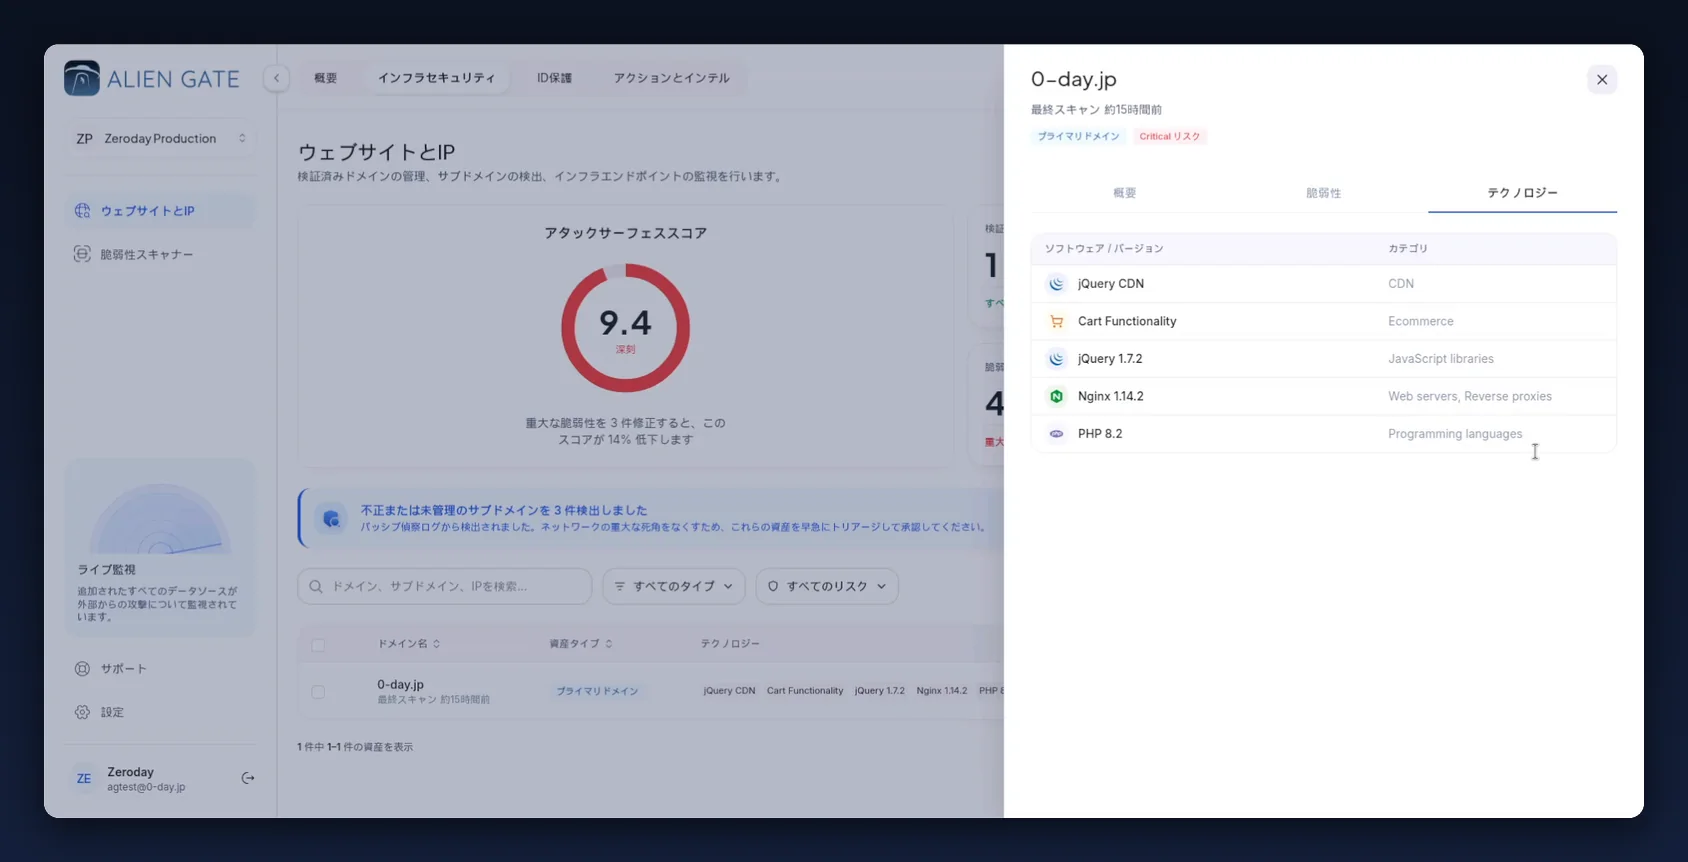Toggle the select-all checkbox in table header
Image resolution: width=1688 pixels, height=862 pixels.
[318, 645]
